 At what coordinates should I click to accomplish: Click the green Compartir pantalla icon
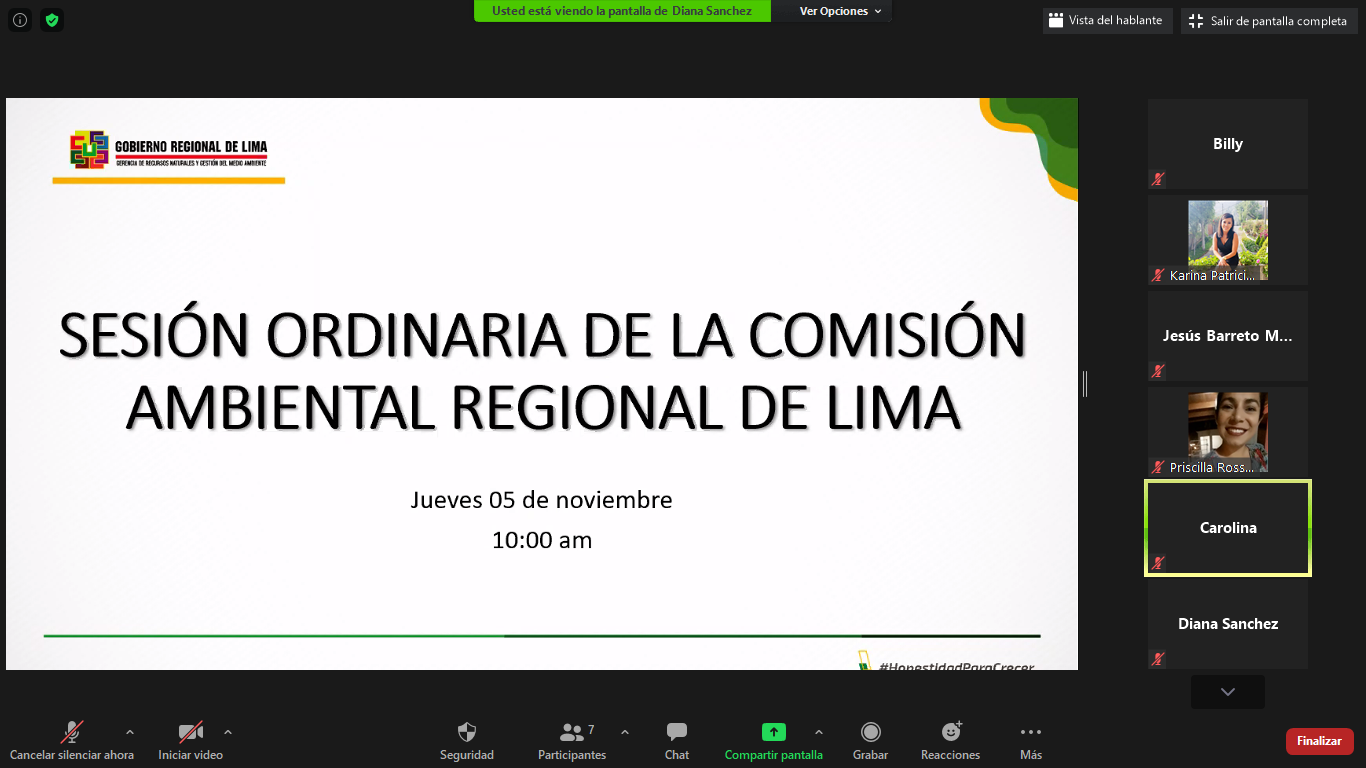(x=773, y=732)
